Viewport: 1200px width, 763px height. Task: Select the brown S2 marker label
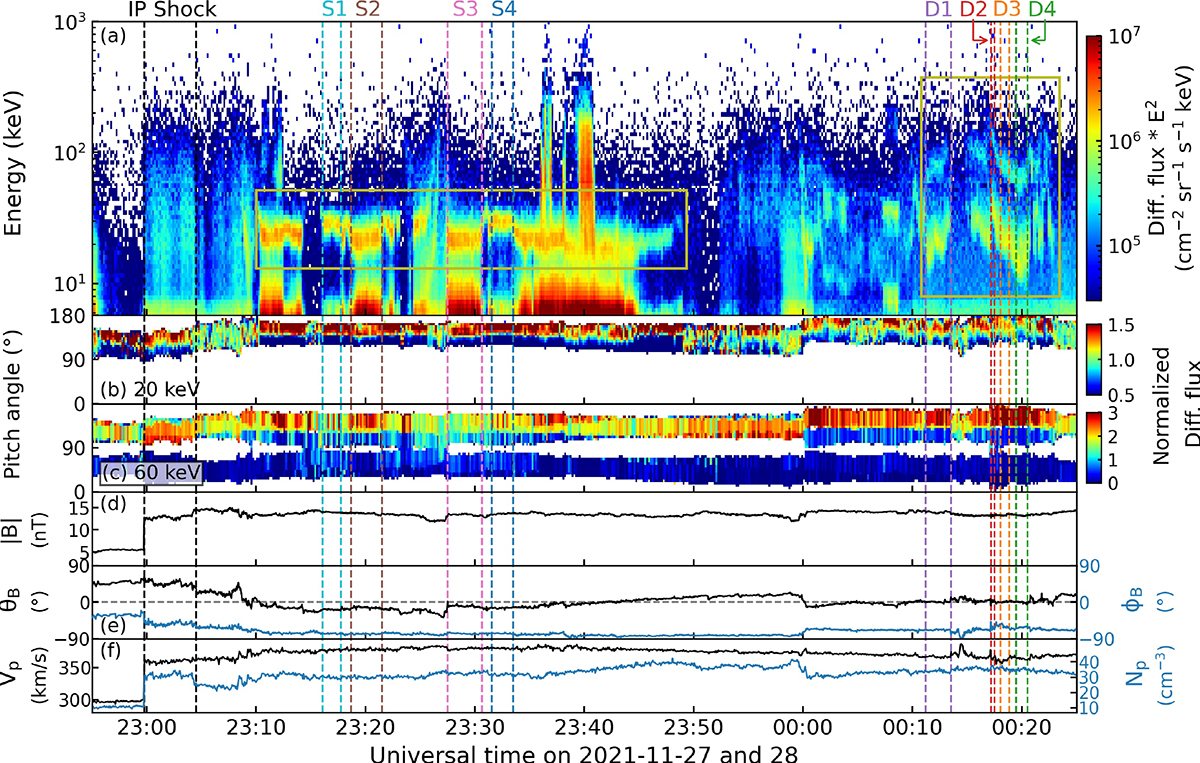tap(367, 9)
